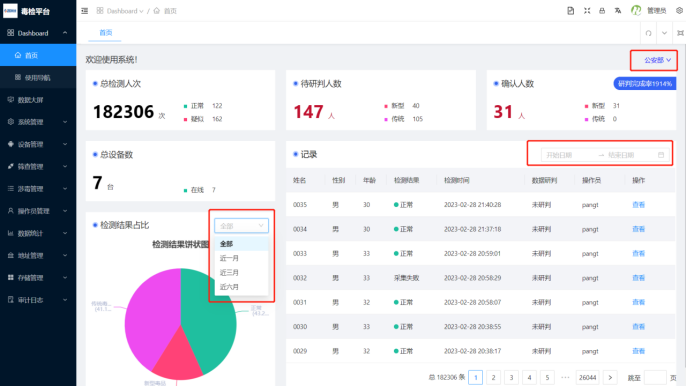Select 近三月 option in dropdown list

(x=242, y=273)
